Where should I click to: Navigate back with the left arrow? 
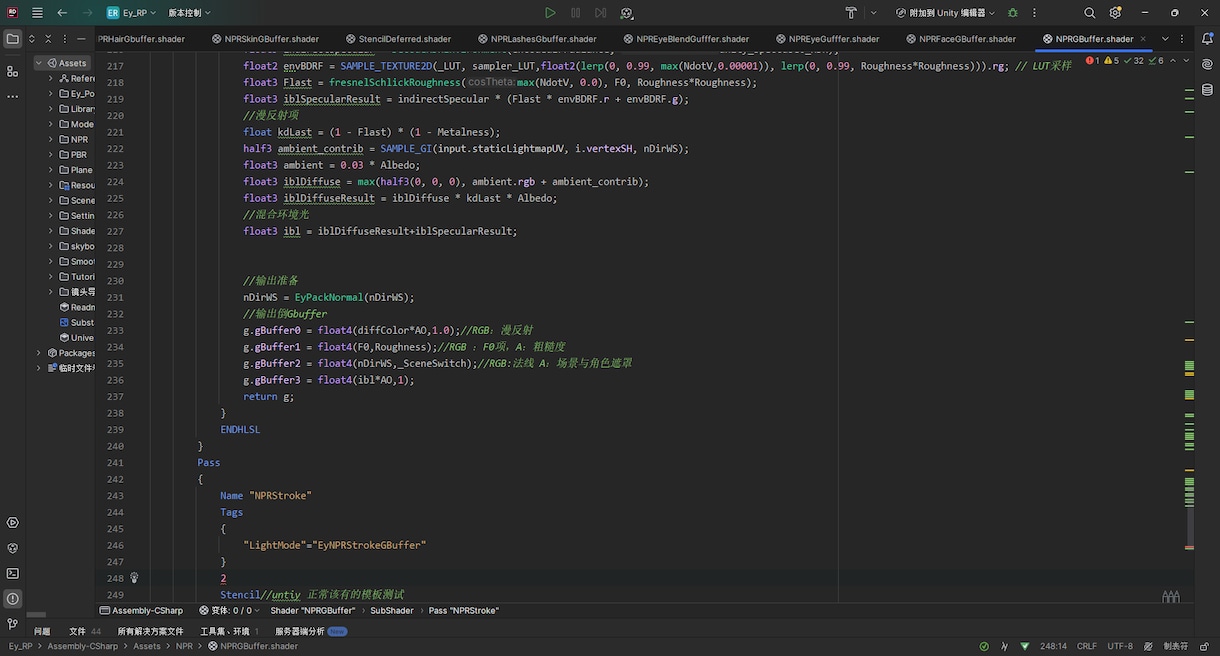pyautogui.click(x=62, y=13)
